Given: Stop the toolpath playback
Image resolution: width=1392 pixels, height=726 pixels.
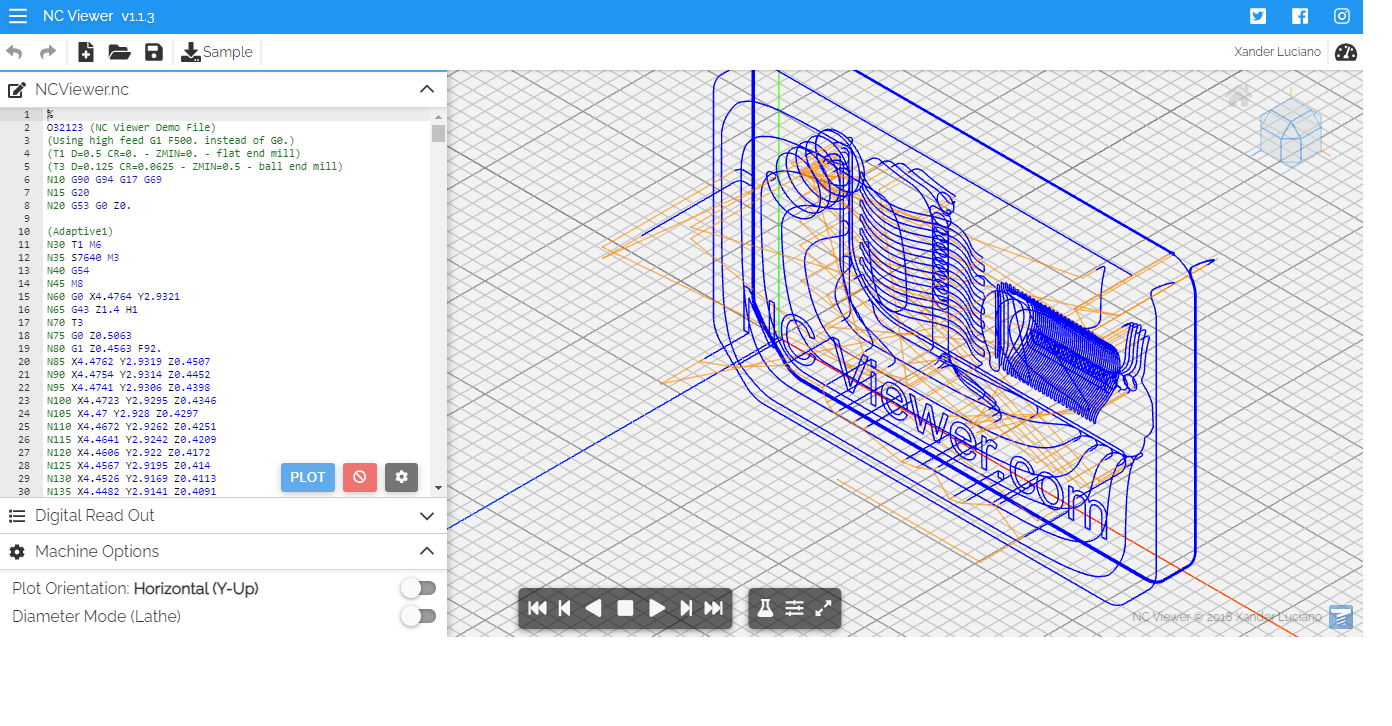Looking at the screenshot, I should click(625, 608).
